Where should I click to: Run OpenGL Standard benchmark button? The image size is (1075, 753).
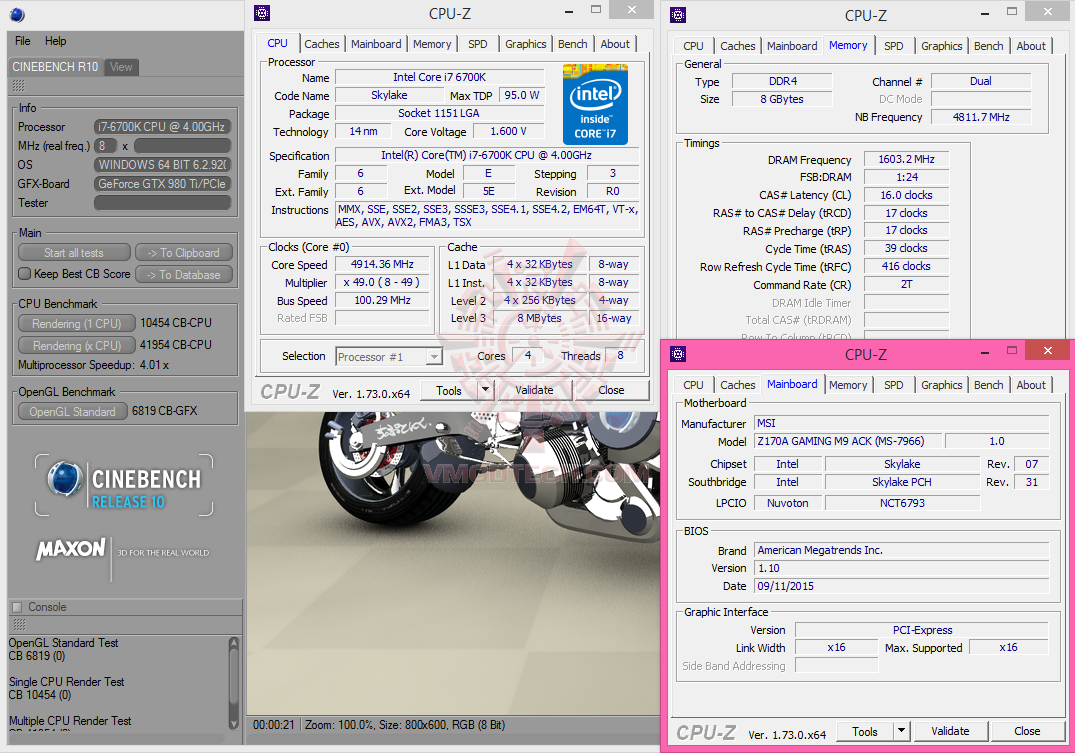73,411
